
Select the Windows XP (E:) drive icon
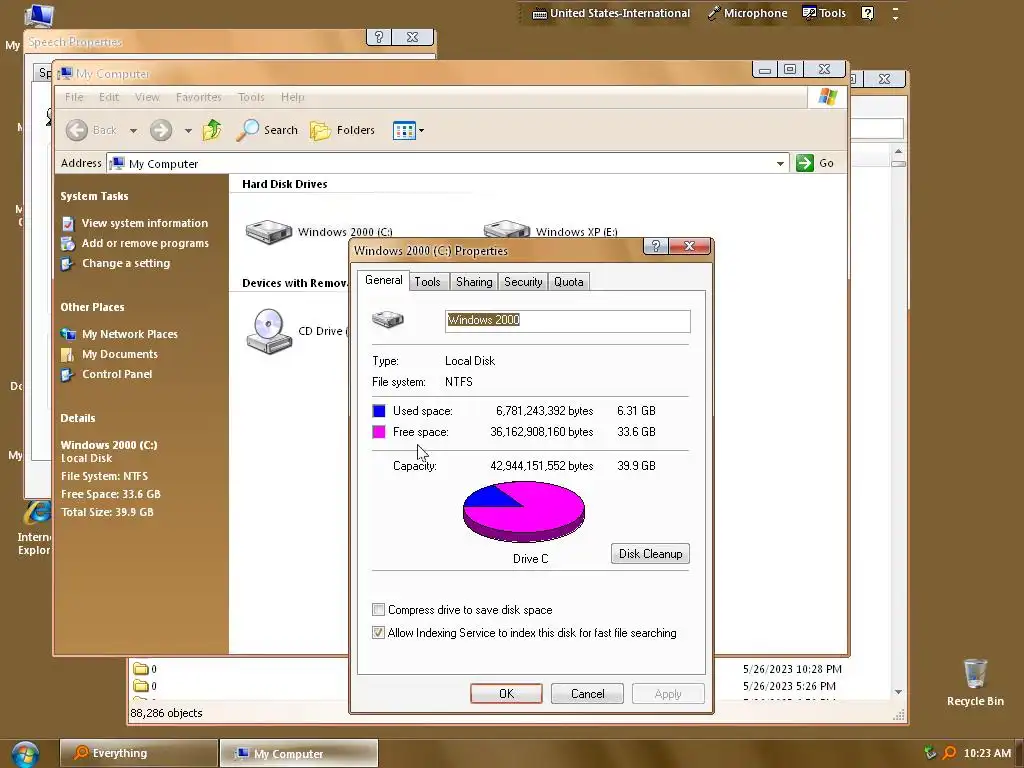tap(506, 229)
